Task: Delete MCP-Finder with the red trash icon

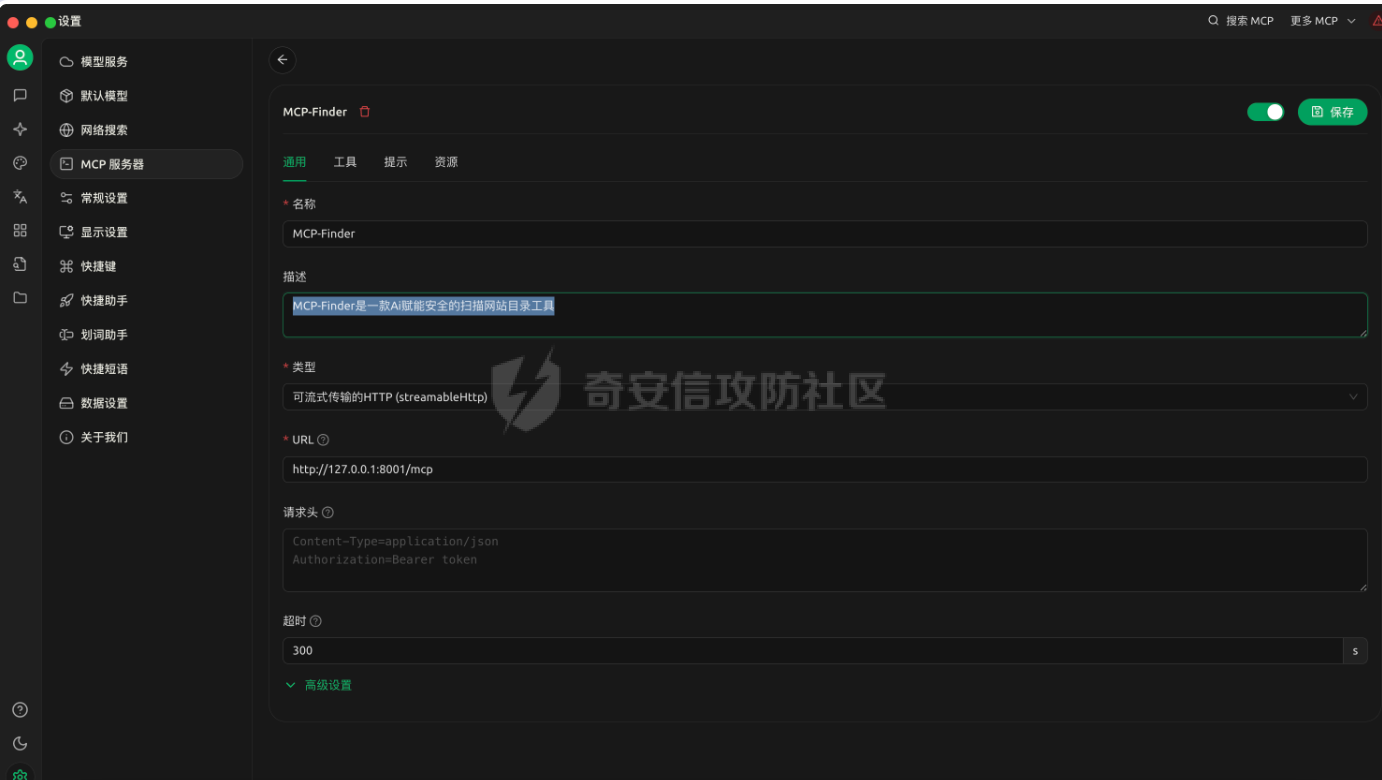Action: pyautogui.click(x=365, y=112)
